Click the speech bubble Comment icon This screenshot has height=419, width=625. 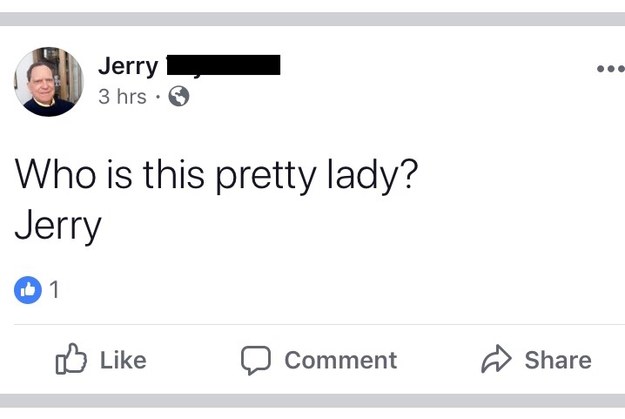pos(257,360)
